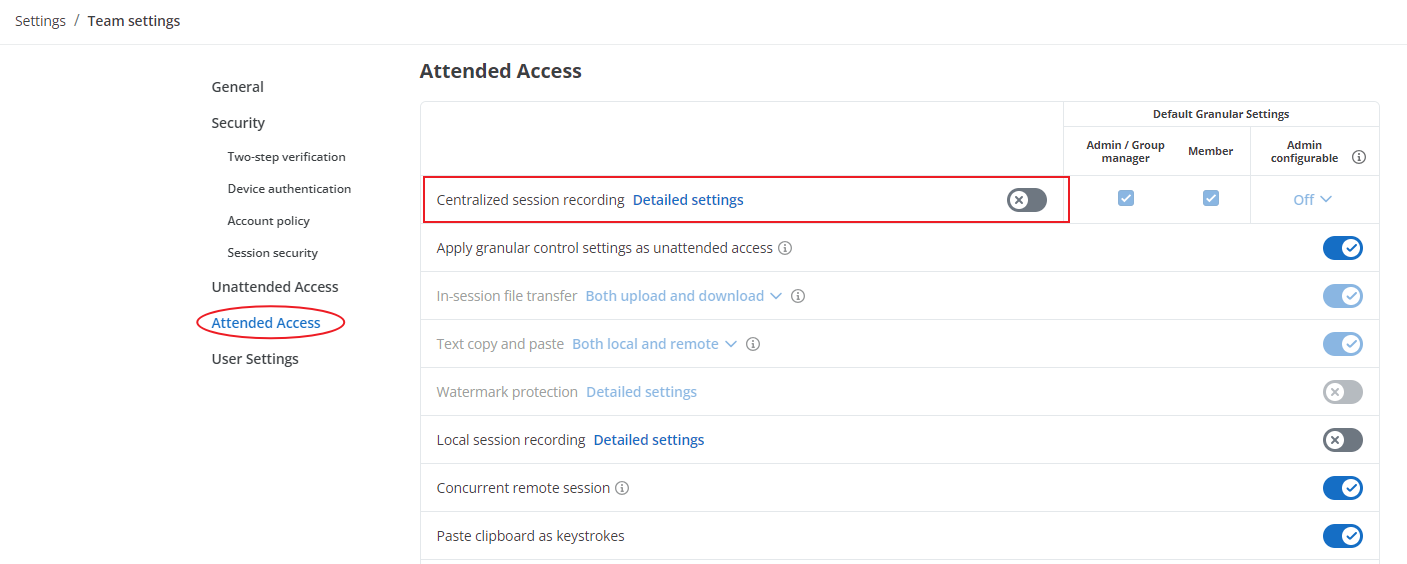Select Attended Access in sidebar

[x=266, y=323]
